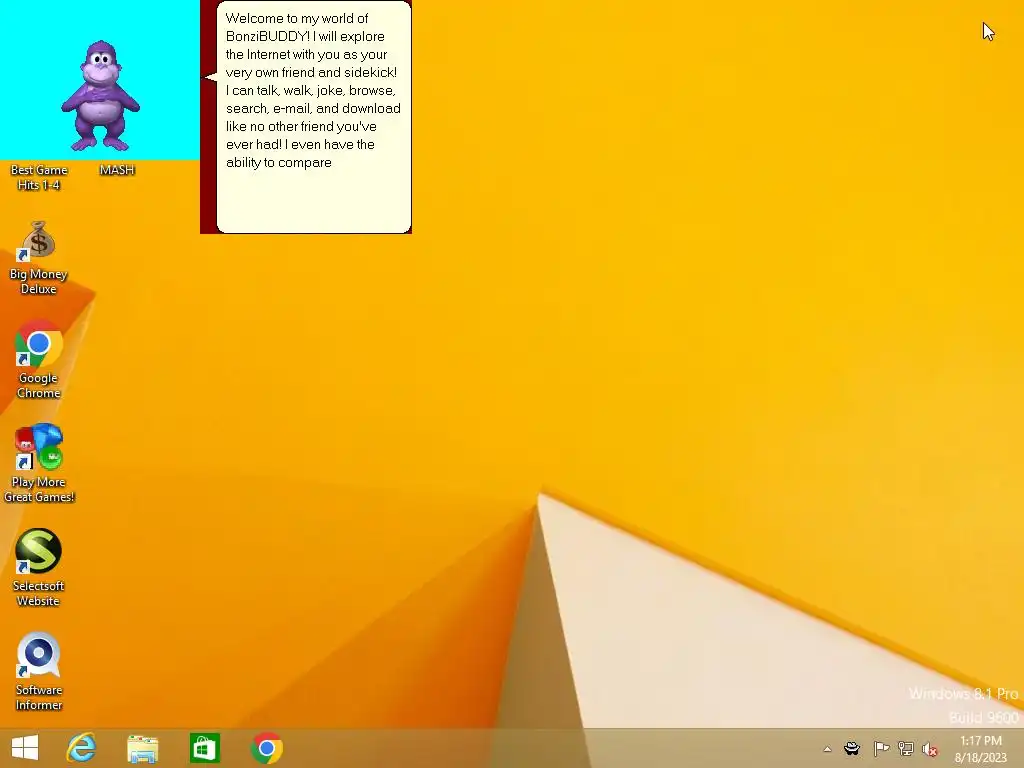Select the Selectsoft Website desktop shortcut

point(39,568)
